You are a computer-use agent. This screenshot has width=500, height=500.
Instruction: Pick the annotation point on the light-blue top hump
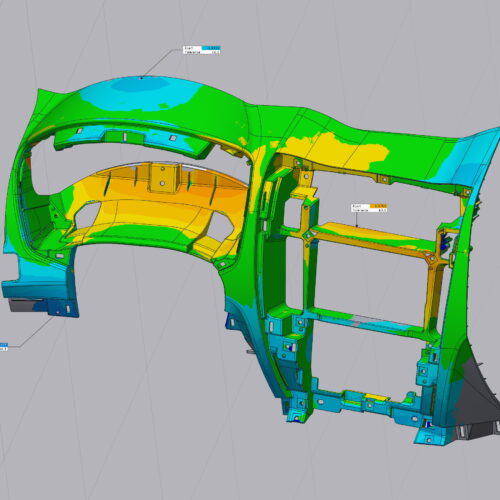(141, 78)
